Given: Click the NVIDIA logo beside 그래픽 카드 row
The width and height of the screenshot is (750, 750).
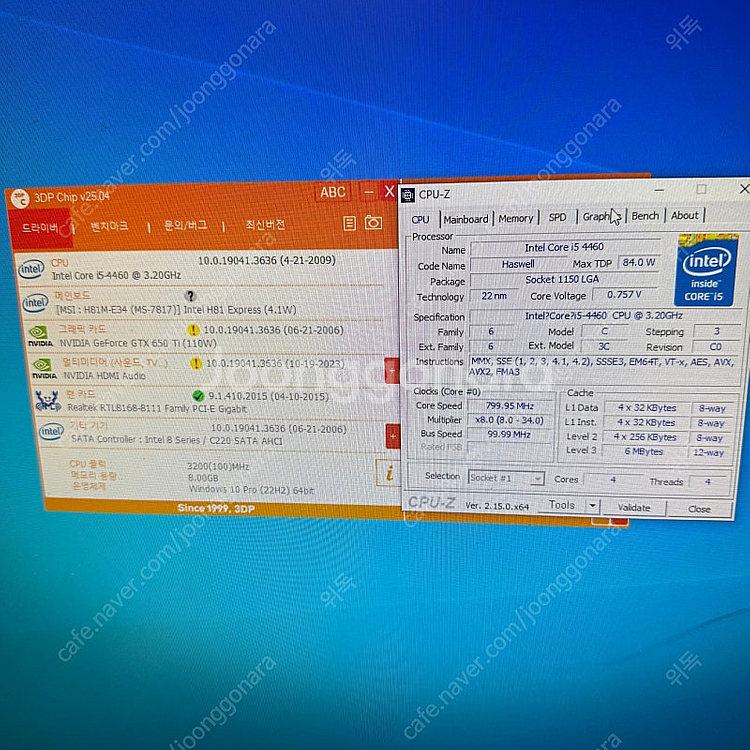Looking at the screenshot, I should point(40,336).
